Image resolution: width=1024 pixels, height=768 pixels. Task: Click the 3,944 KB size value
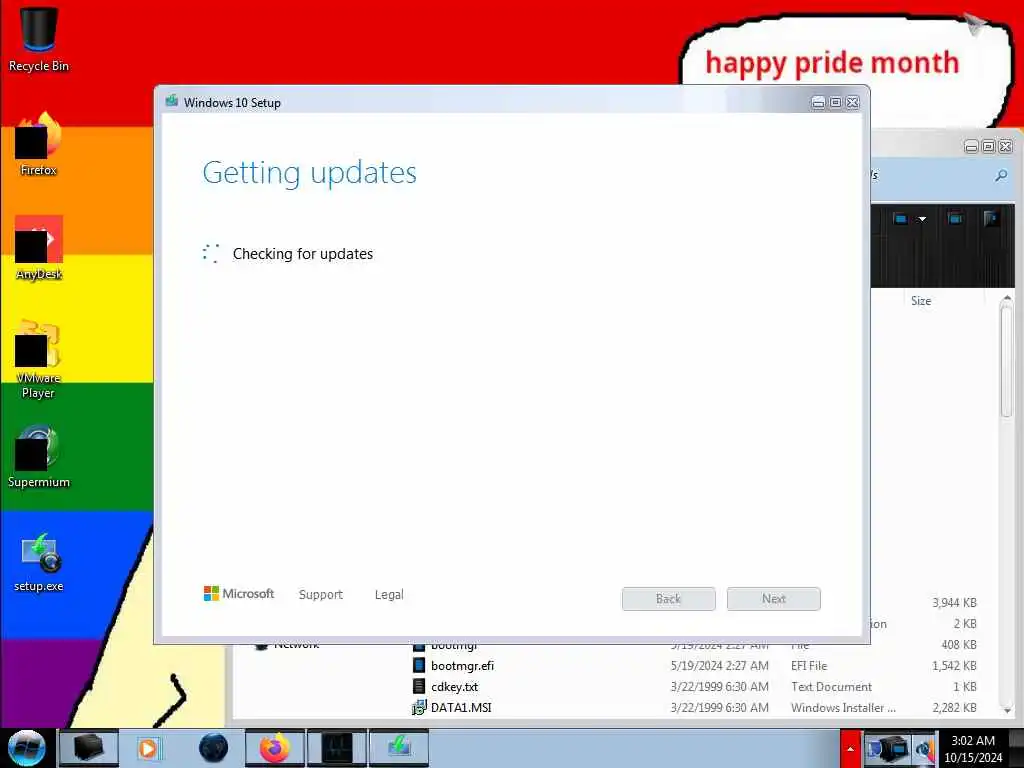coord(954,602)
